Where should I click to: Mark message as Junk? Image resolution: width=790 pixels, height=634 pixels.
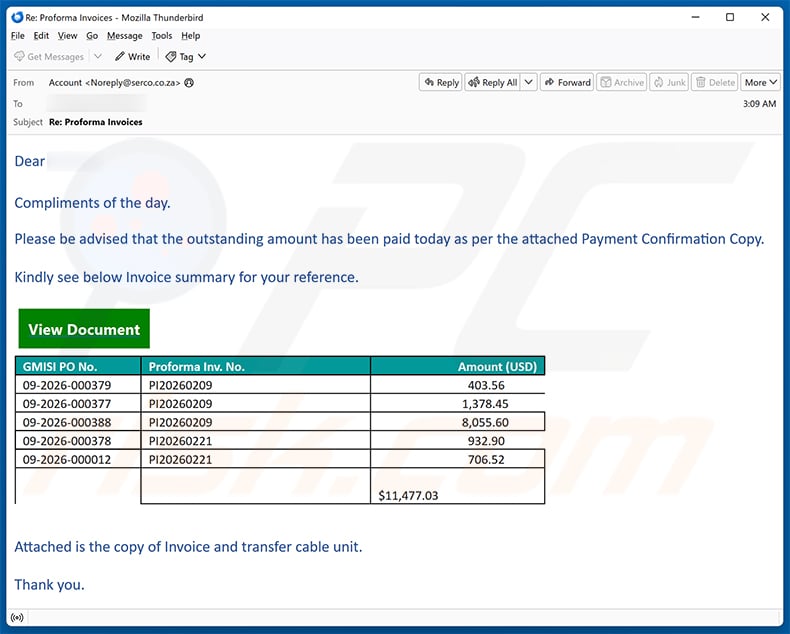click(x=669, y=82)
